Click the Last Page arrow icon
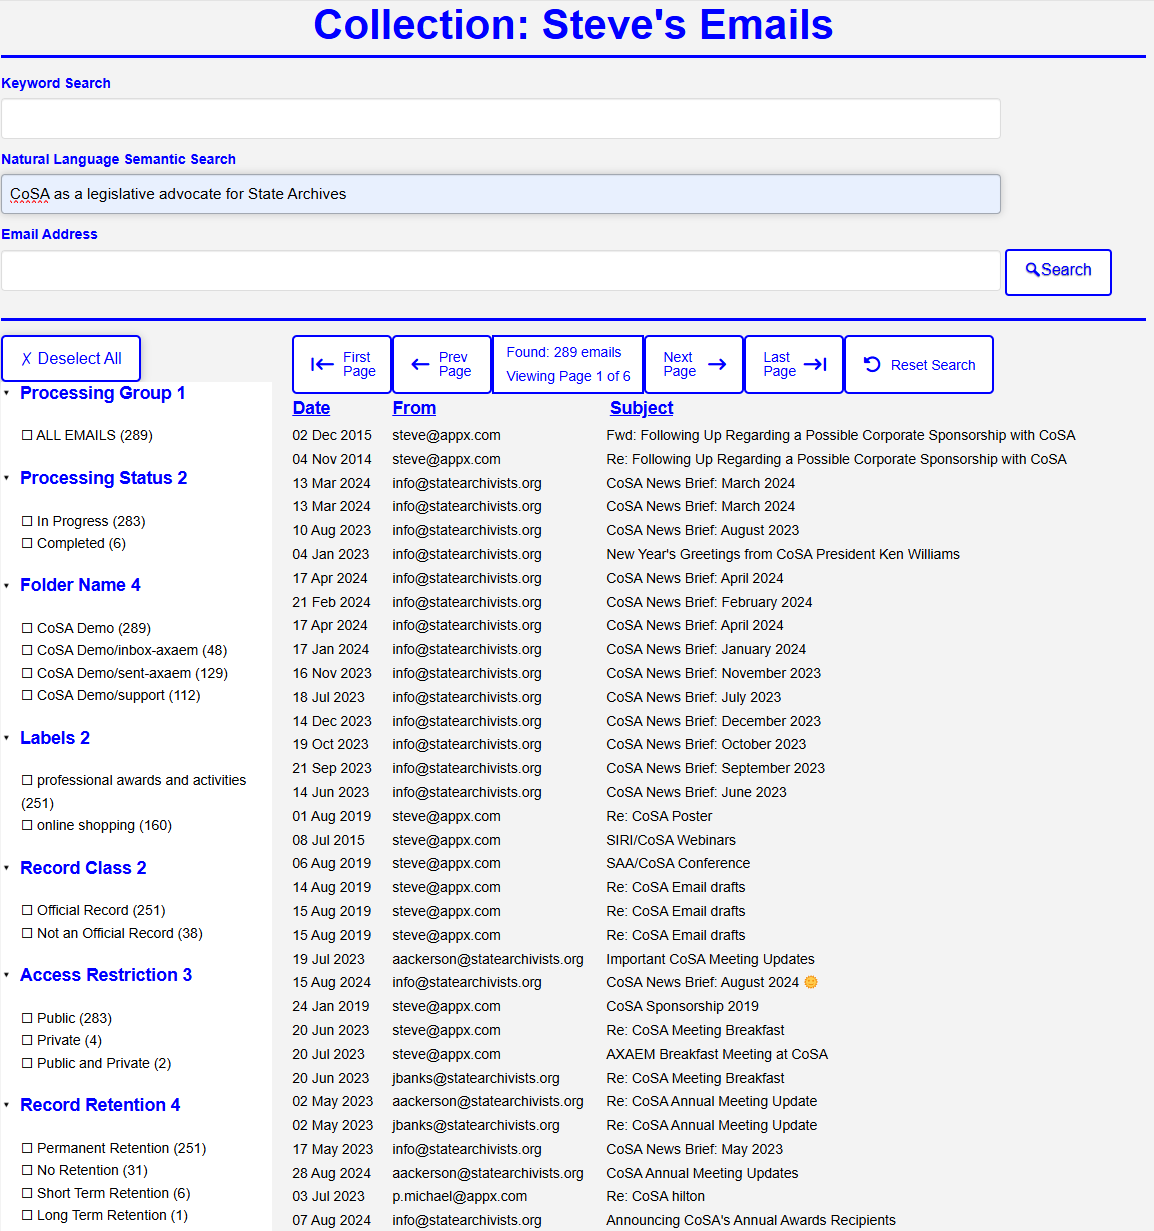The height and width of the screenshot is (1231, 1154). 815,364
